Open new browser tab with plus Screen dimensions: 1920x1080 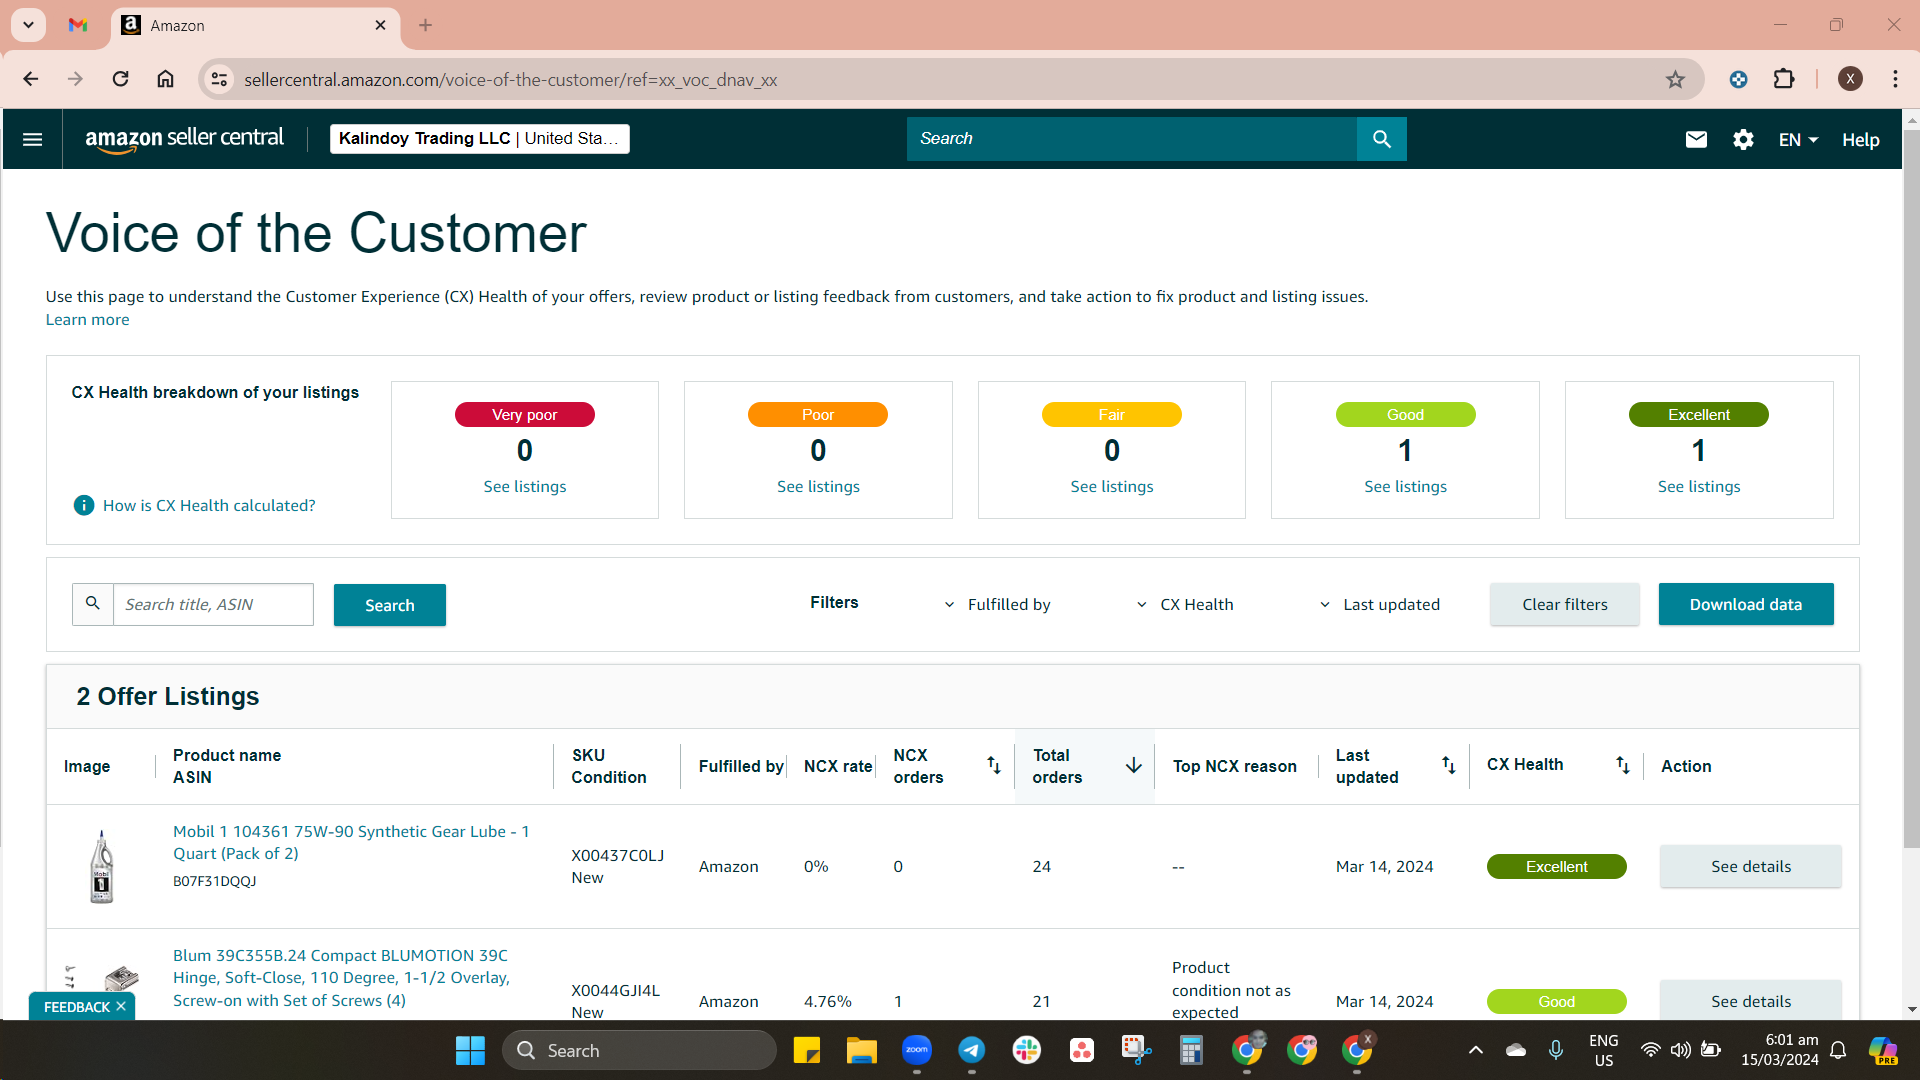click(x=425, y=25)
